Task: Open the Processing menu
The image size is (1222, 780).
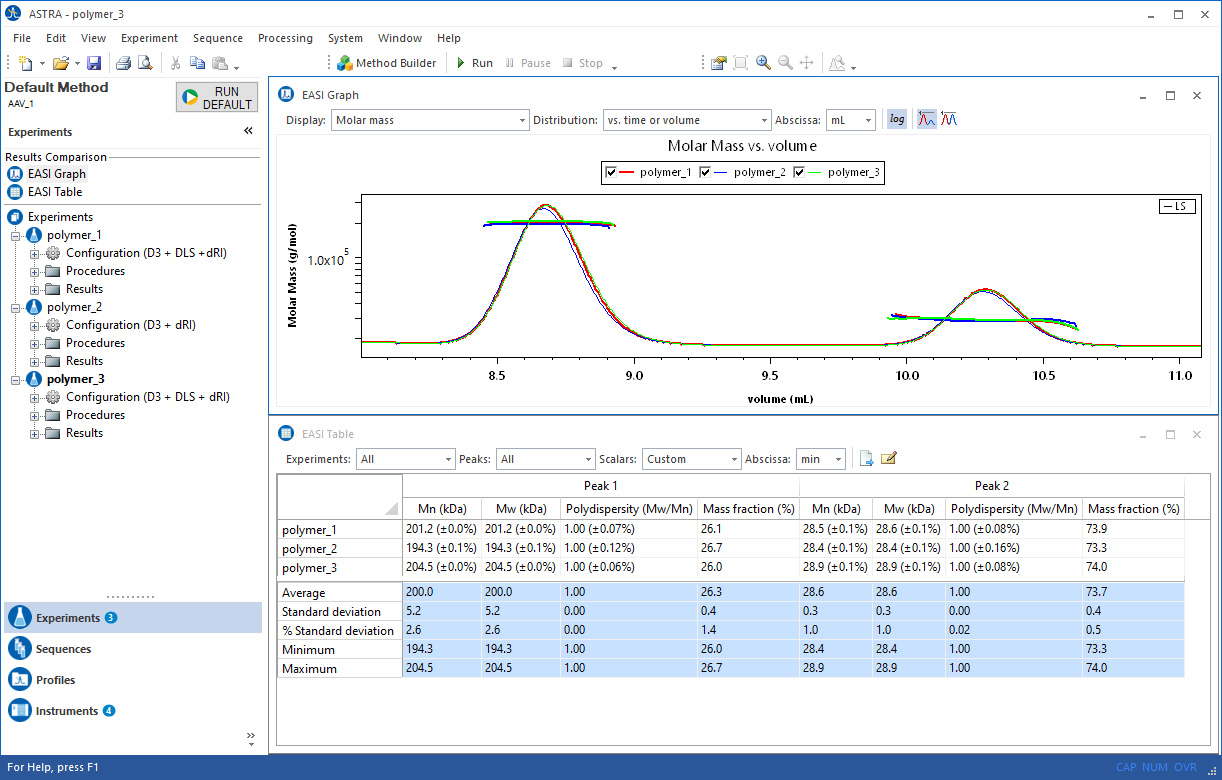Action: click(285, 38)
